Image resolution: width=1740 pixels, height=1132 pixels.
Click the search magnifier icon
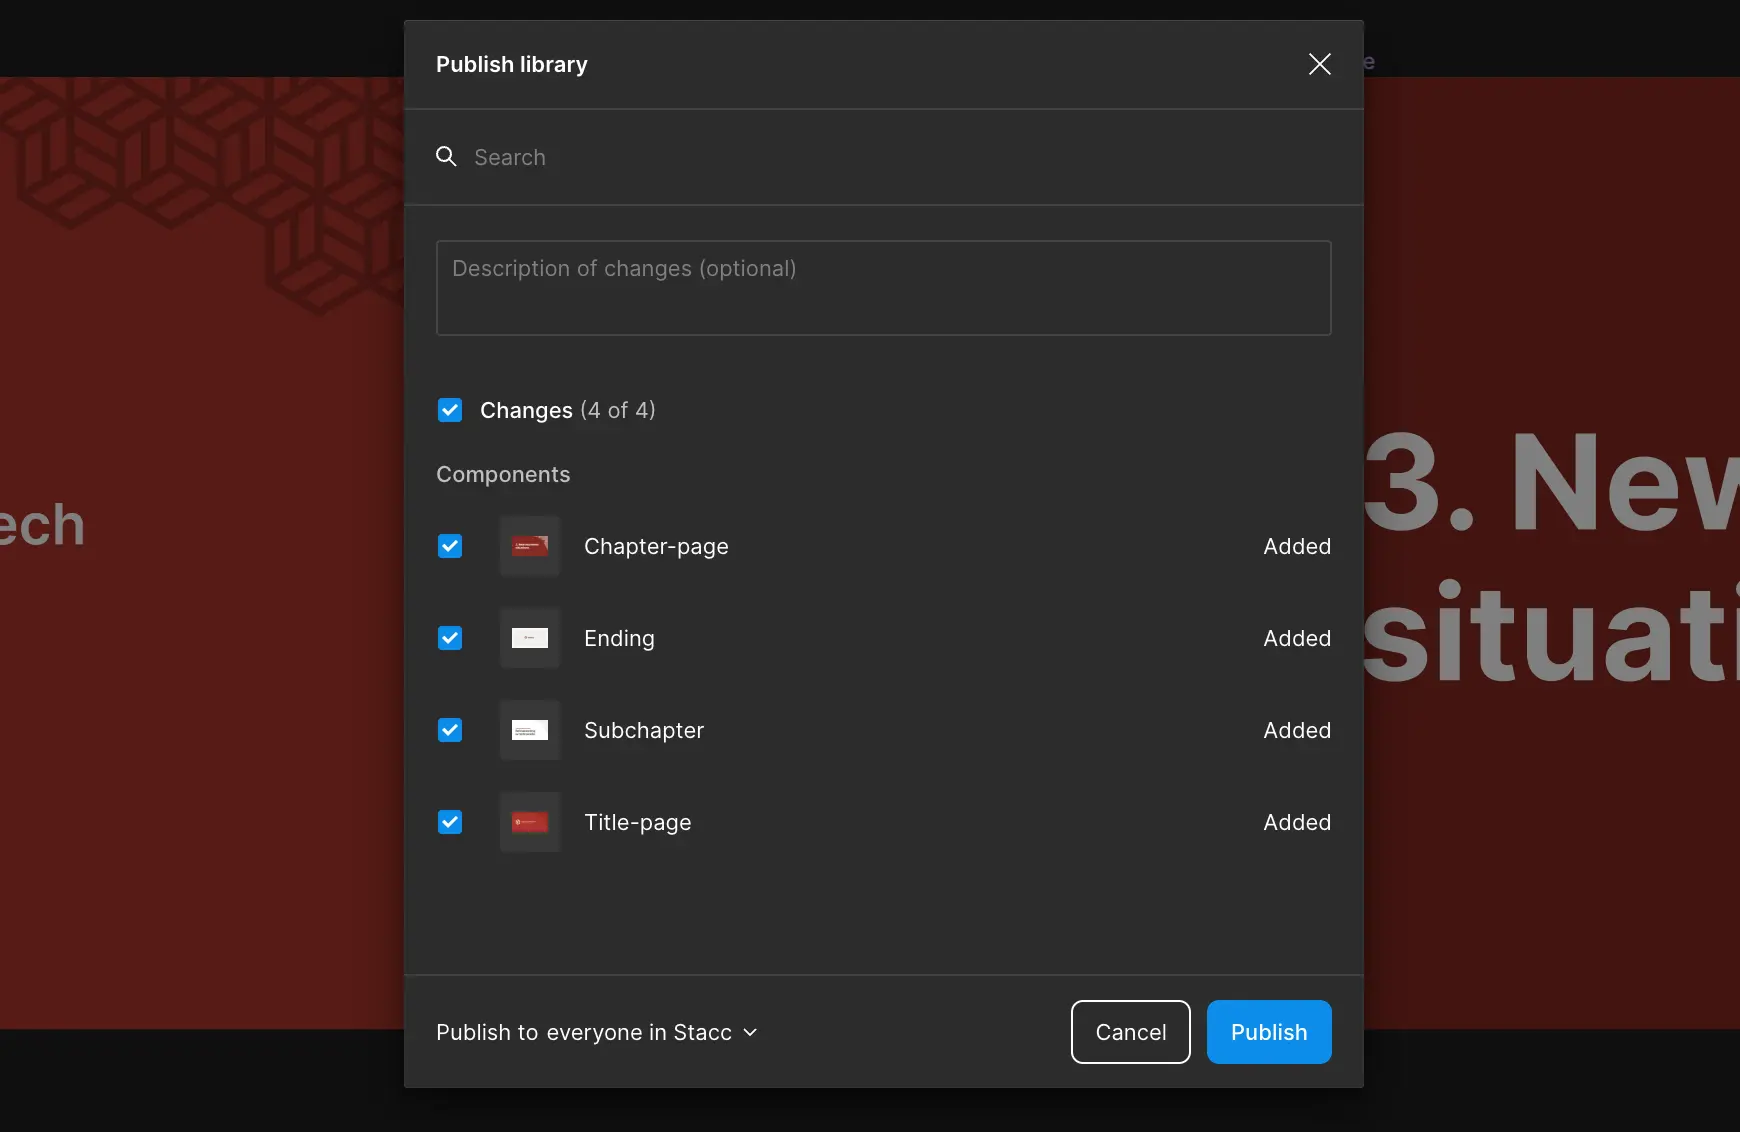tap(446, 157)
